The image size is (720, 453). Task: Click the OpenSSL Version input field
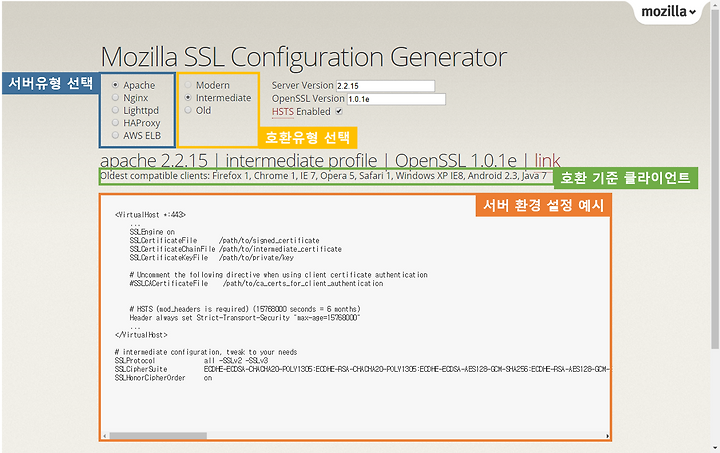coord(396,99)
